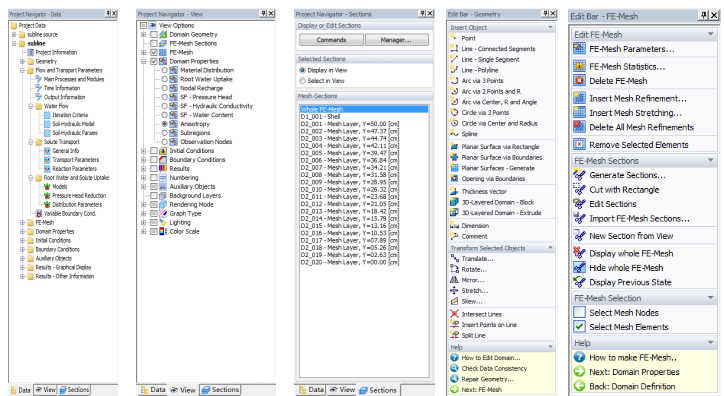This screenshot has width=724, height=396.
Task: Click Import FE-Mesh Sections icon
Action: click(x=579, y=218)
